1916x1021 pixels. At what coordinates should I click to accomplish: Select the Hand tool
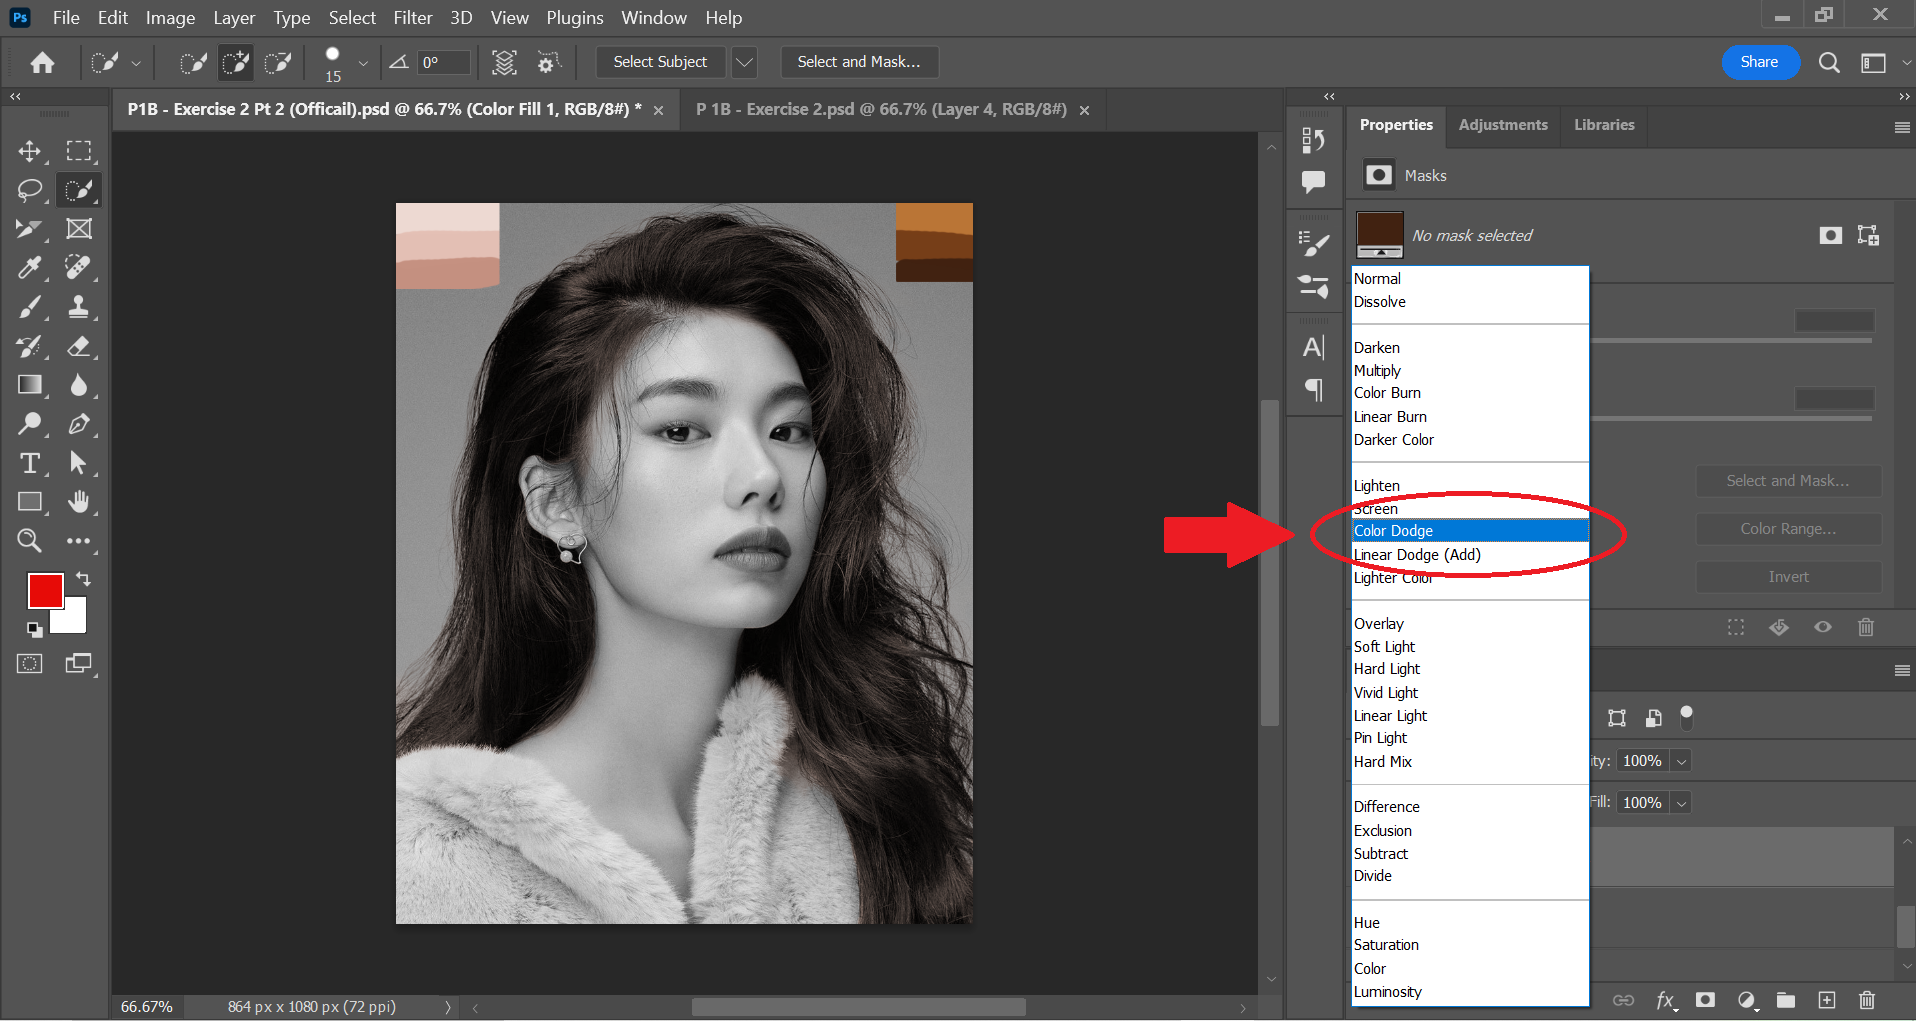[79, 502]
